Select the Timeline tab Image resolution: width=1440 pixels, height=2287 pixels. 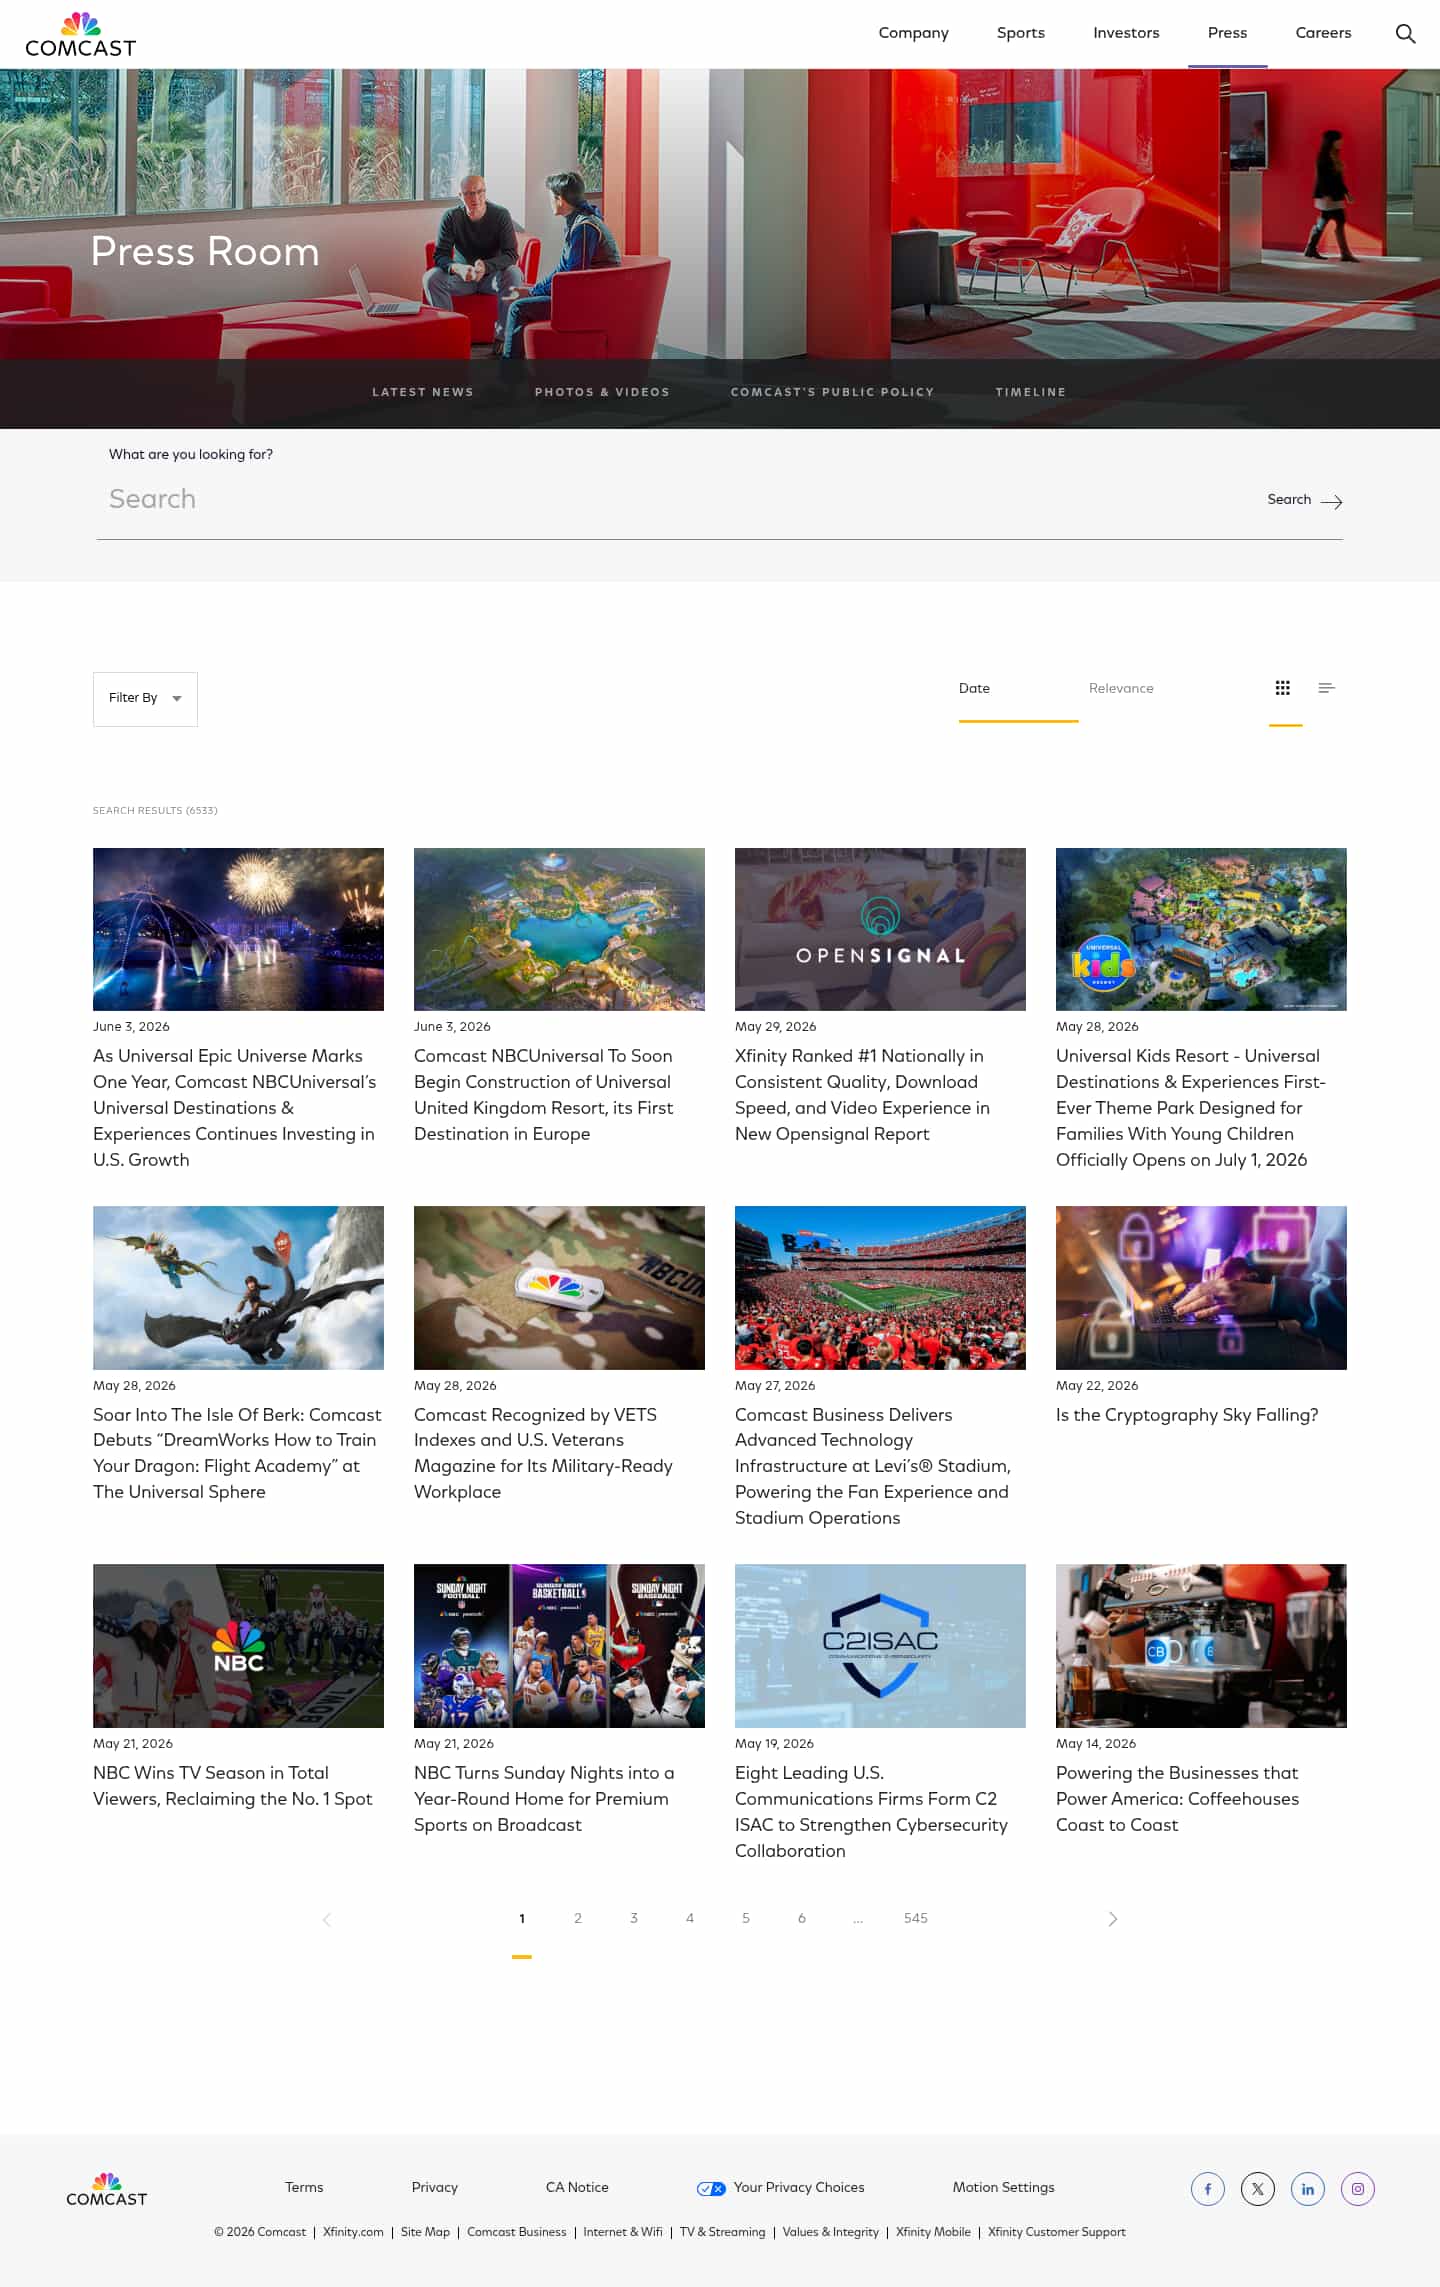(1030, 392)
